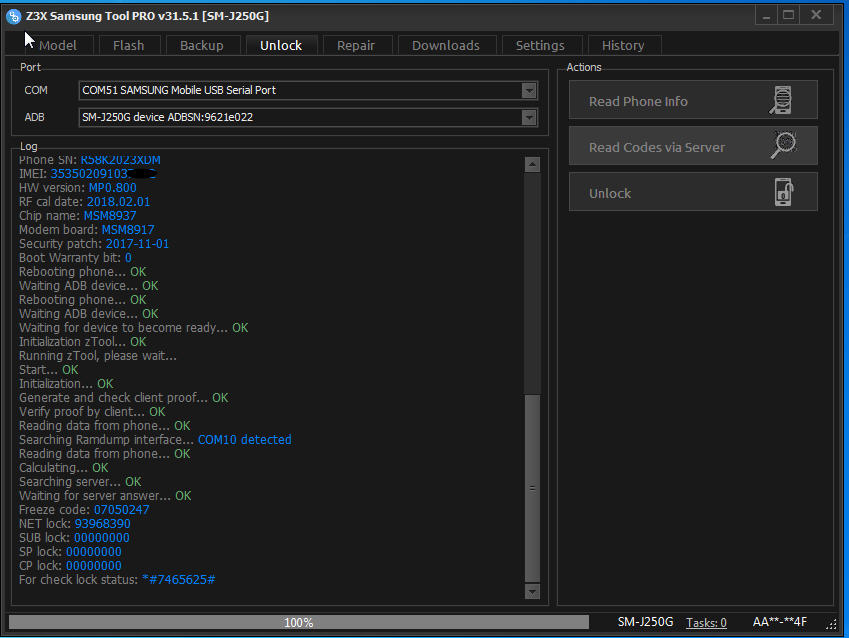Viewport: 849px width, 638px height.
Task: Open the Settings tab
Action: click(540, 45)
